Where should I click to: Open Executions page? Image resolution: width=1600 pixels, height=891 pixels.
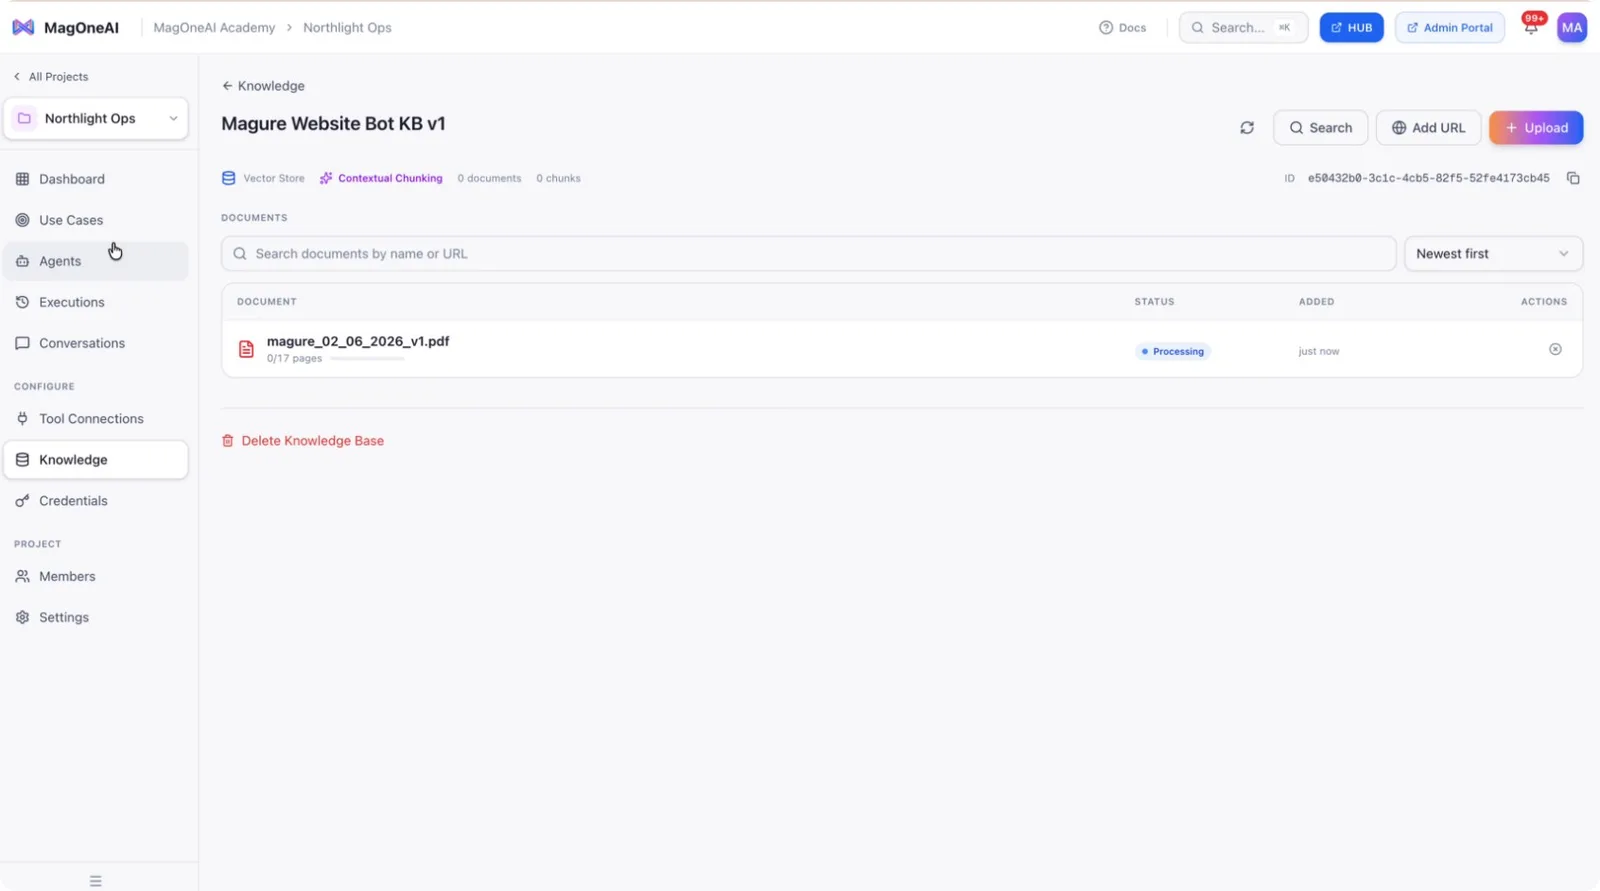[96, 302]
